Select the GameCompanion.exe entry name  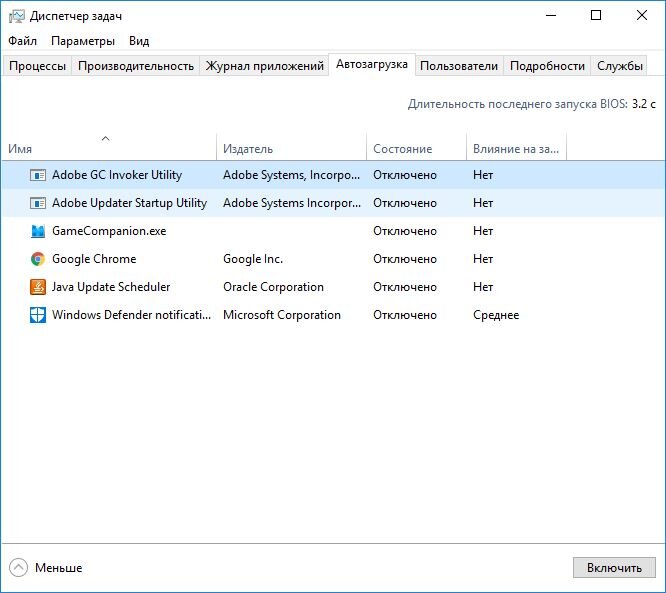click(x=109, y=231)
